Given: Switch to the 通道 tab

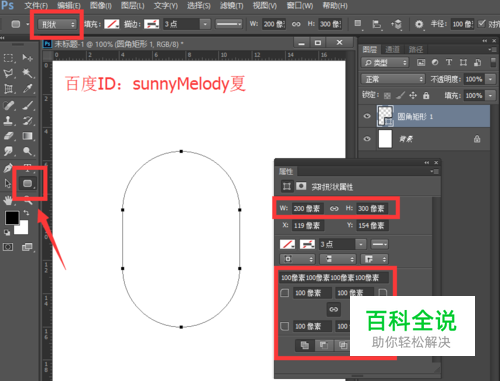Looking at the screenshot, I should (x=393, y=49).
